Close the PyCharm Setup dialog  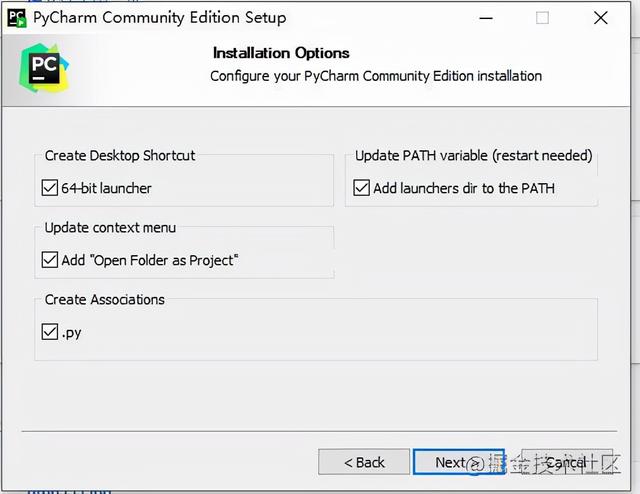pos(600,17)
